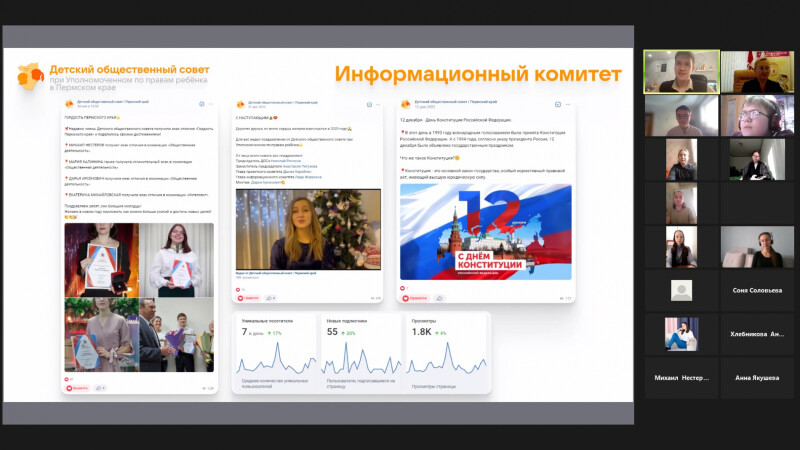
Task: Select the Анна Якушева participant tile
Action: pyautogui.click(x=757, y=379)
